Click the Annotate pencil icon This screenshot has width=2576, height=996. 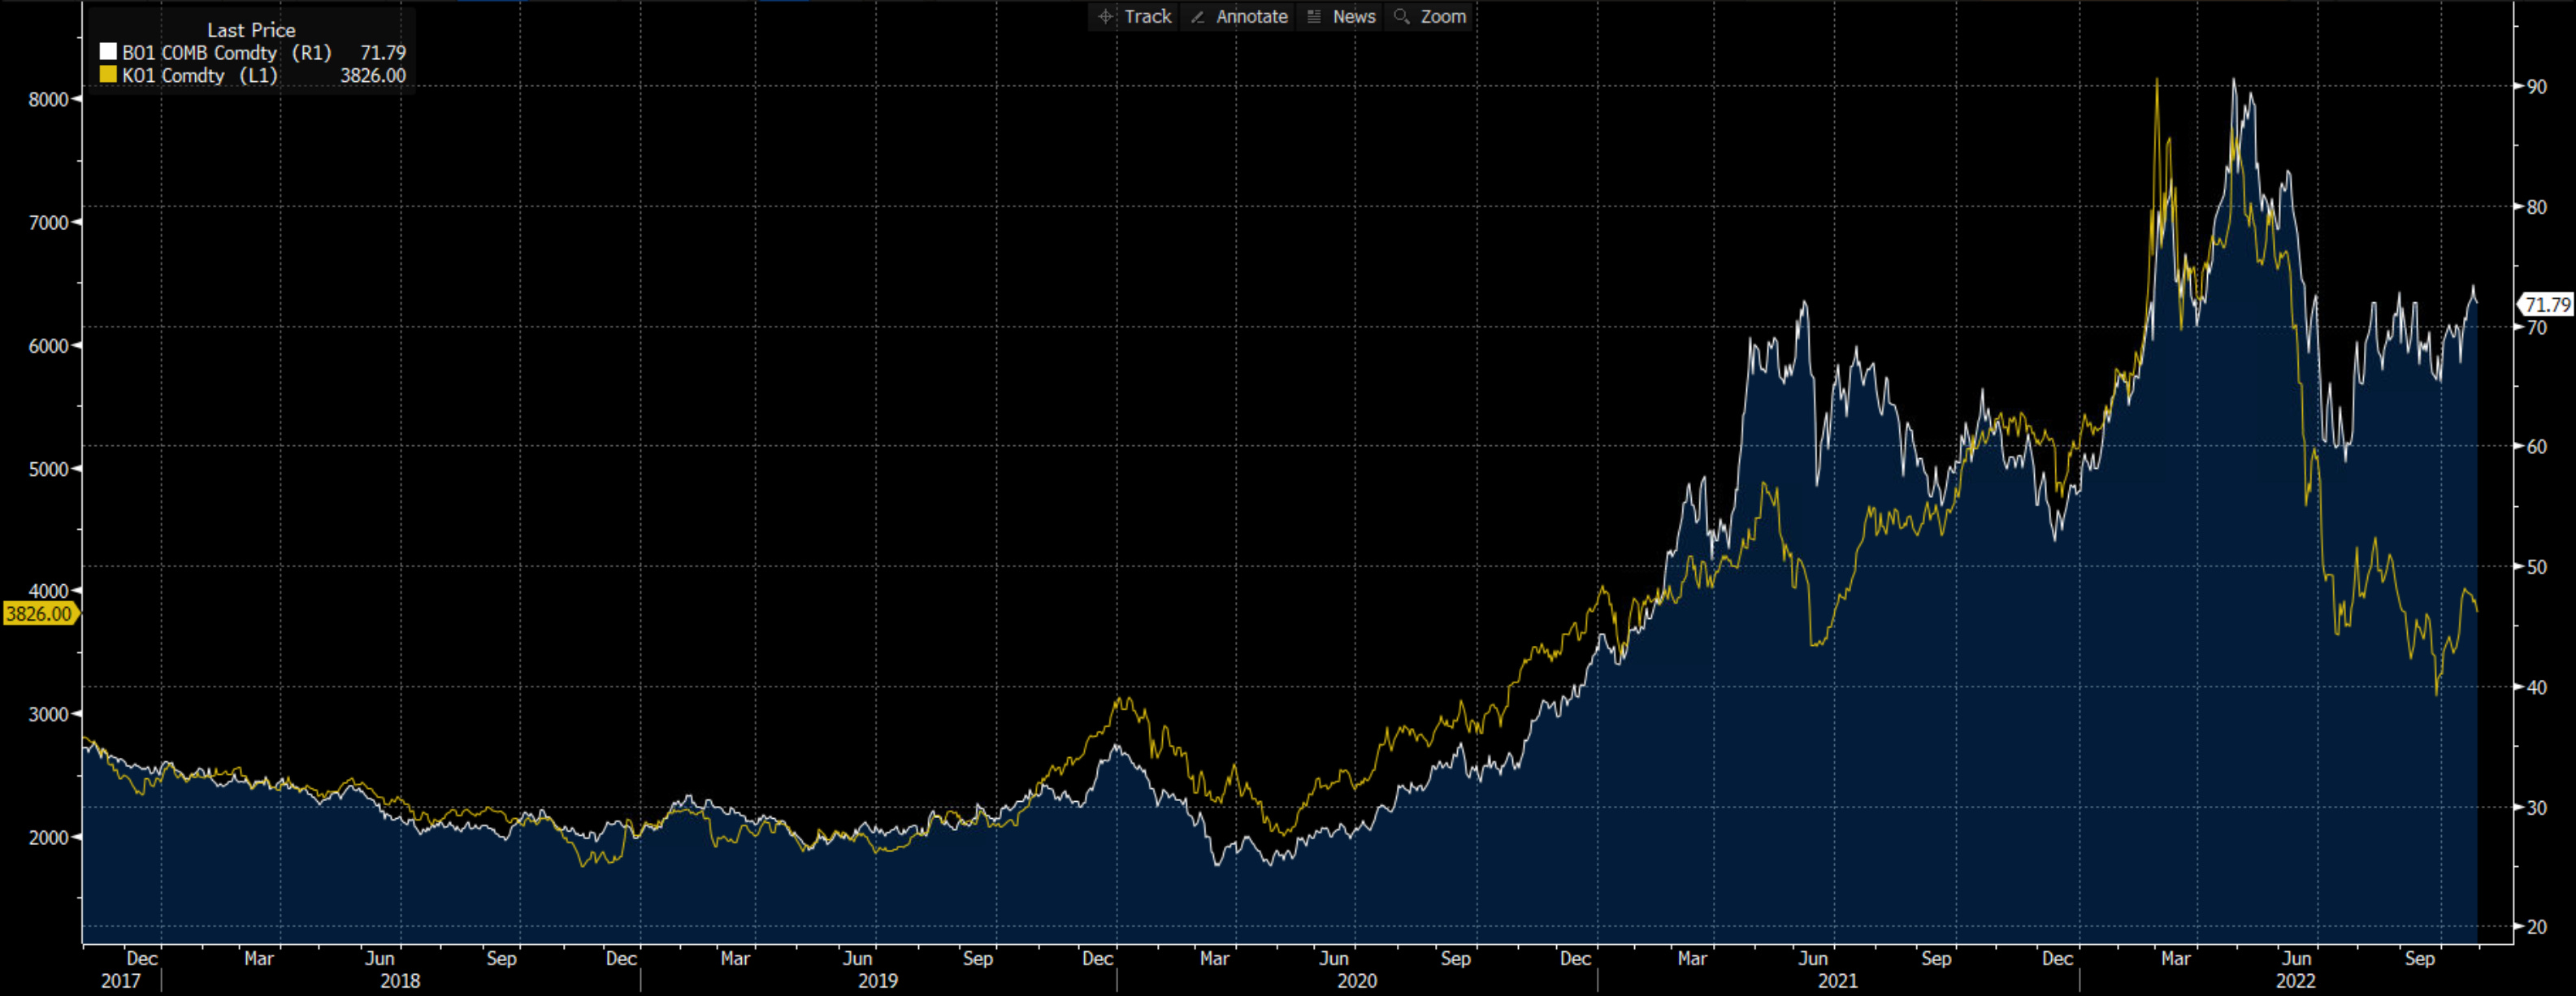click(x=1197, y=16)
